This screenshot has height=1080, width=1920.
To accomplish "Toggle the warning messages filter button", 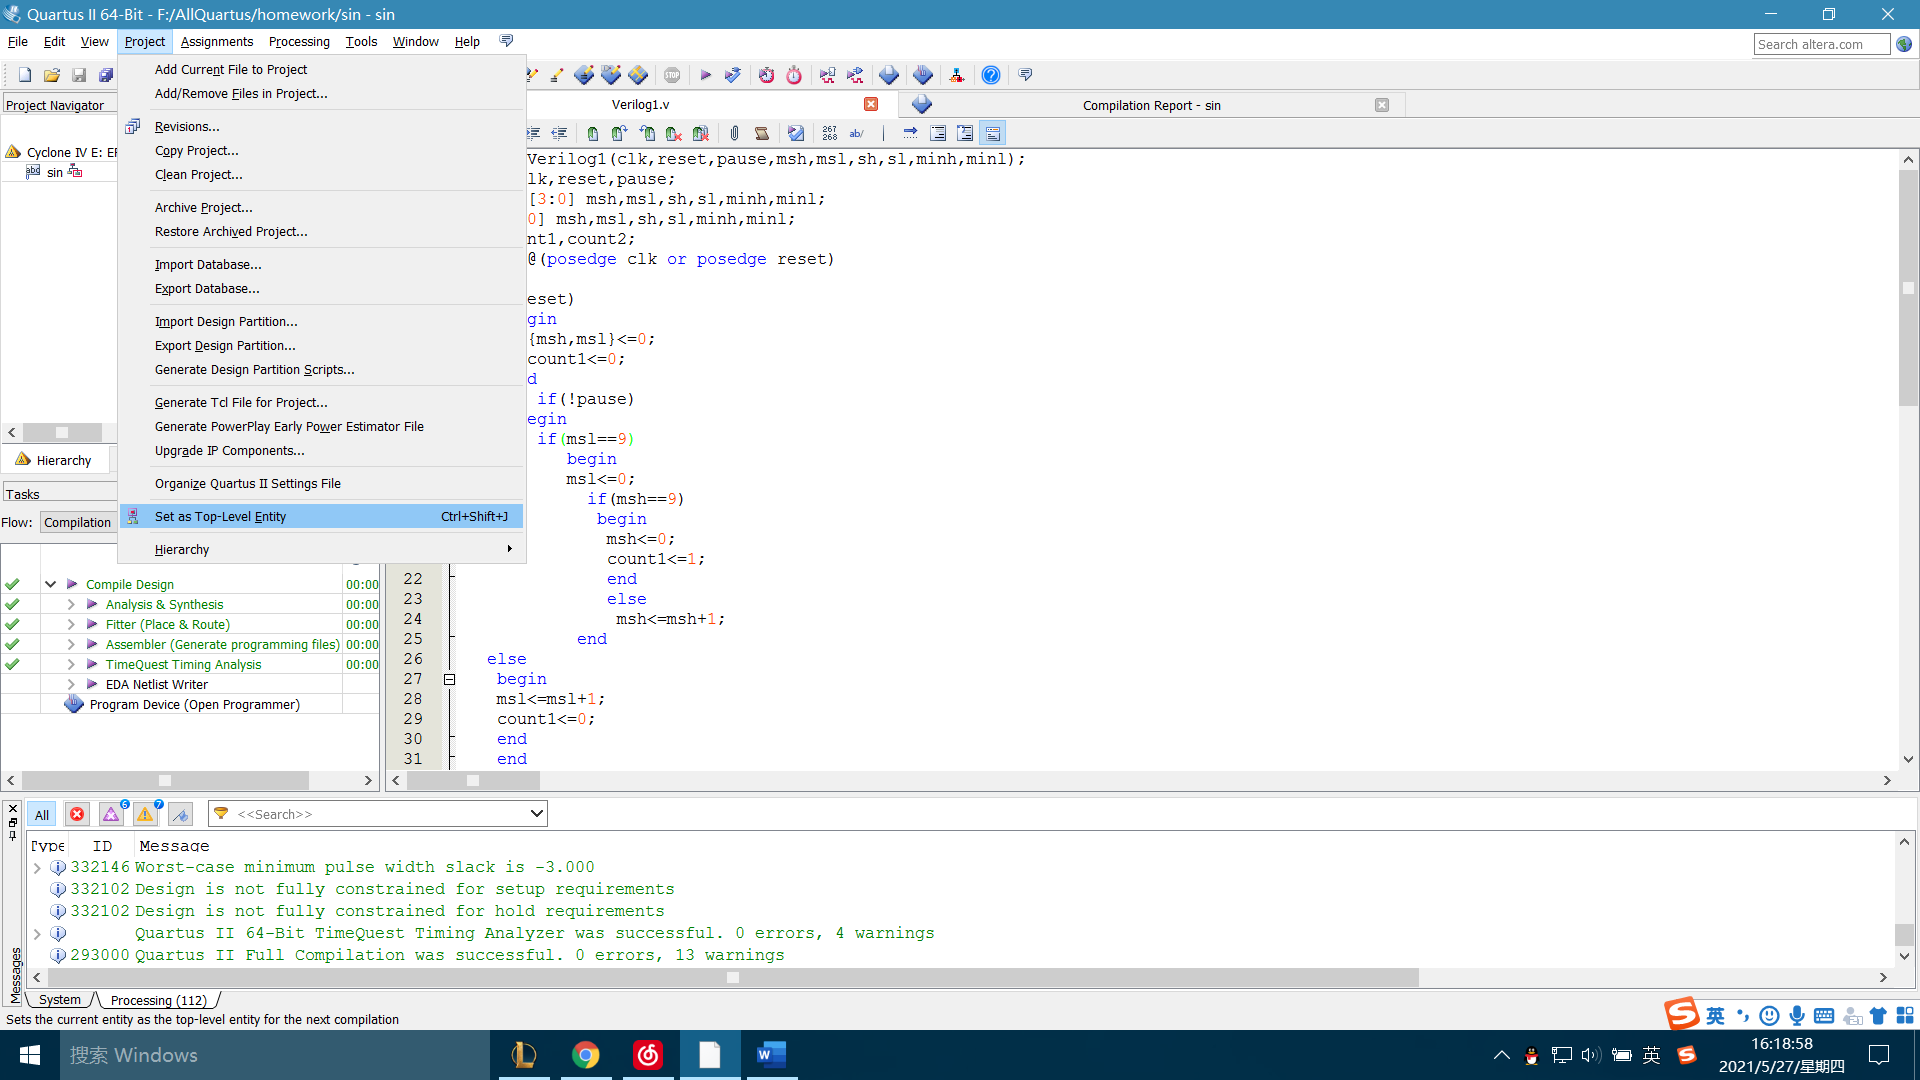I will pyautogui.click(x=145, y=815).
